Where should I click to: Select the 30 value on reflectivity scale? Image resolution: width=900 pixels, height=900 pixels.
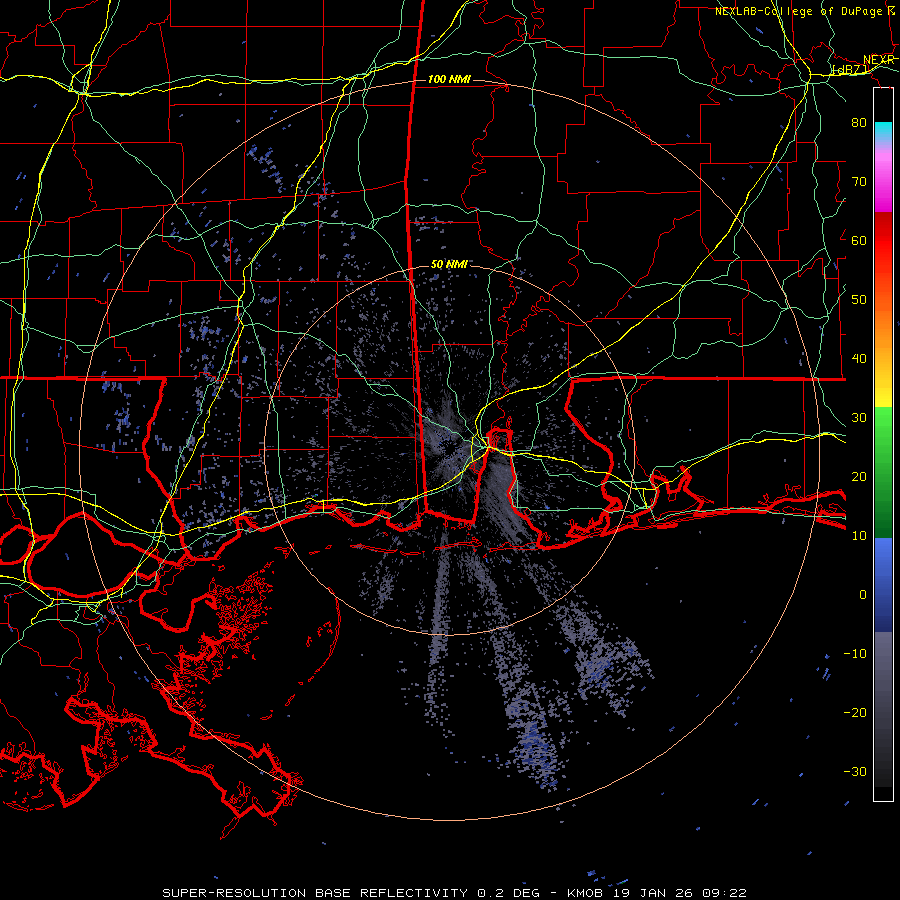pyautogui.click(x=859, y=417)
